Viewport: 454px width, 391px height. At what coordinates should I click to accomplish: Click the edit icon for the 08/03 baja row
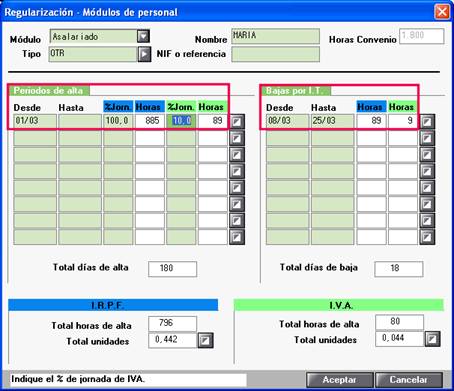[427, 121]
